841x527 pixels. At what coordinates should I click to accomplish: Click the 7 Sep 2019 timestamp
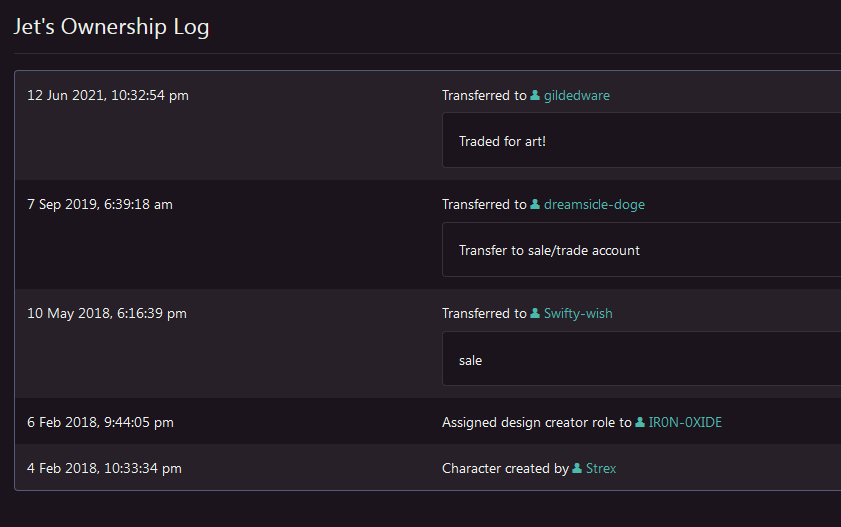(x=100, y=205)
